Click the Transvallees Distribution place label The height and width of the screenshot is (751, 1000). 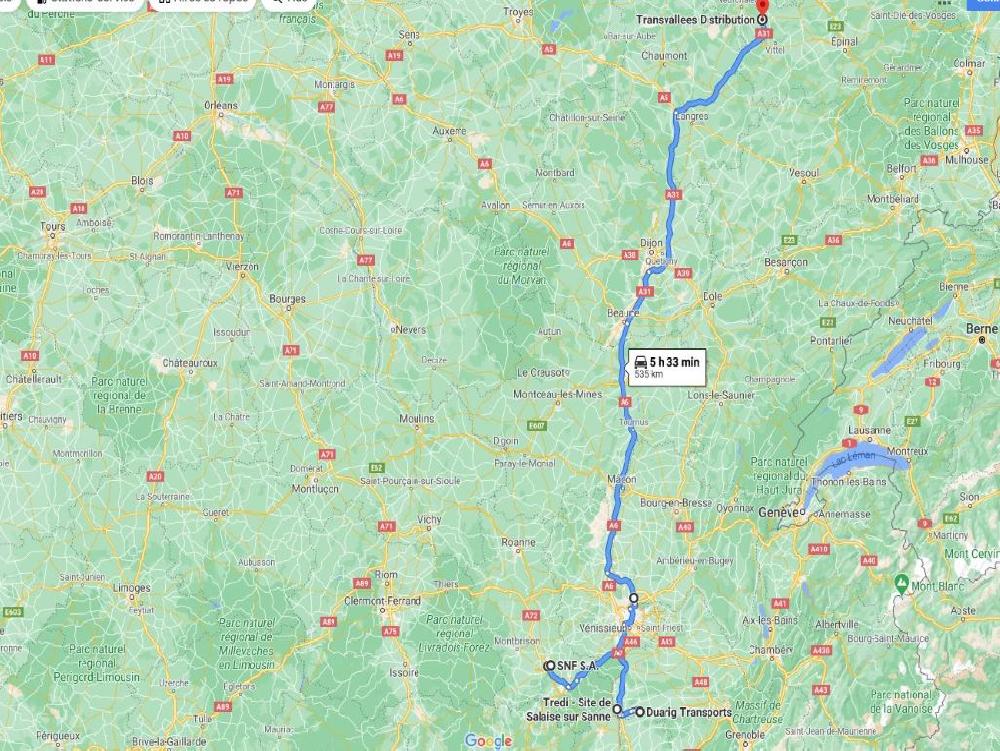(x=695, y=20)
